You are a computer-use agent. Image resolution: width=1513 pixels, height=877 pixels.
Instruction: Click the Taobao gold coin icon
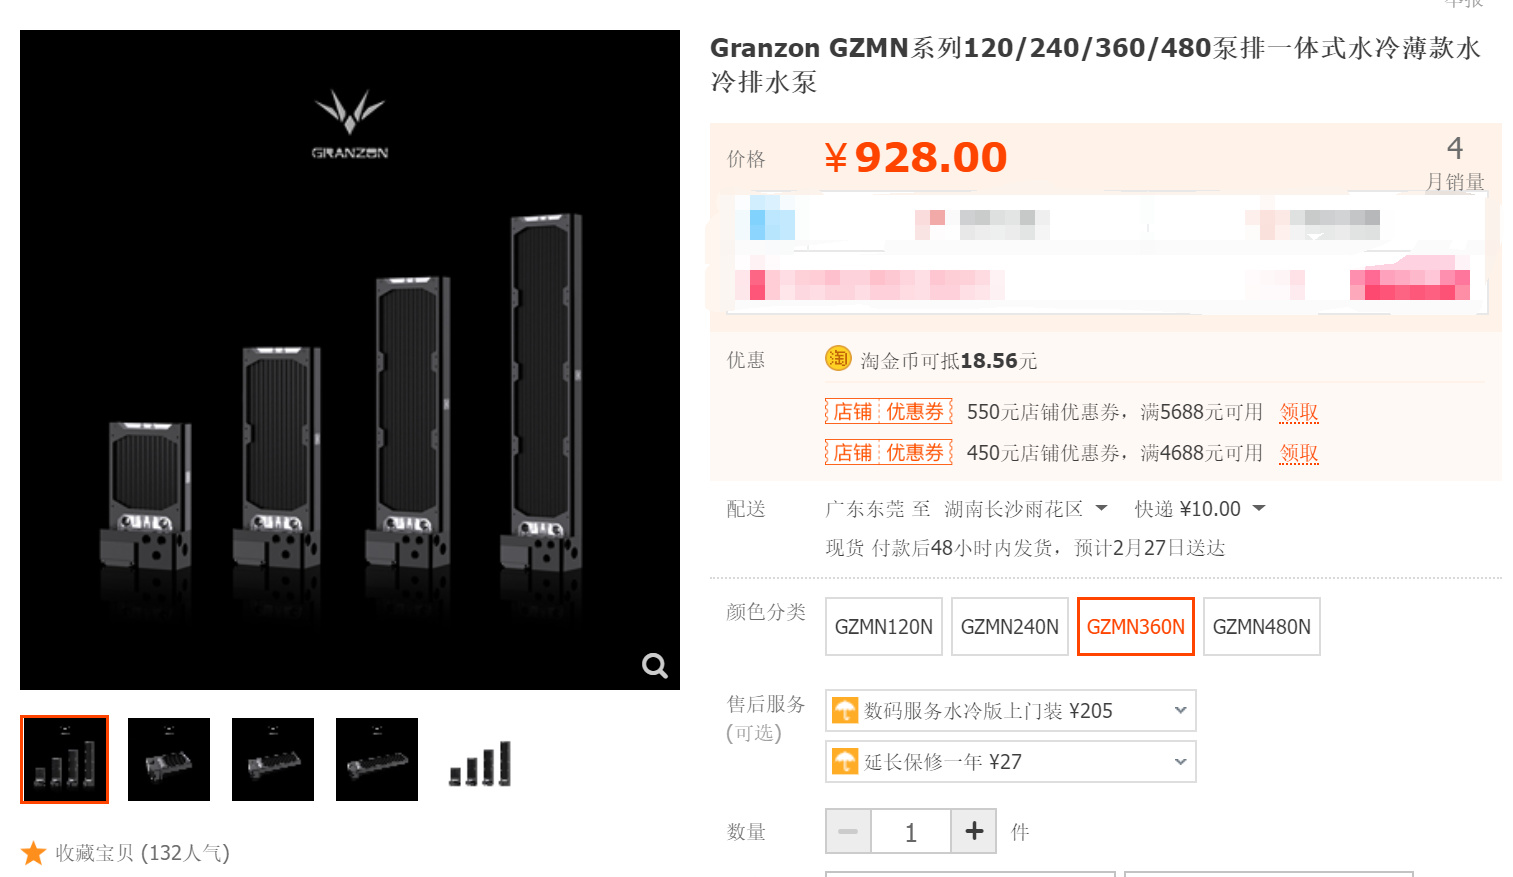[838, 358]
